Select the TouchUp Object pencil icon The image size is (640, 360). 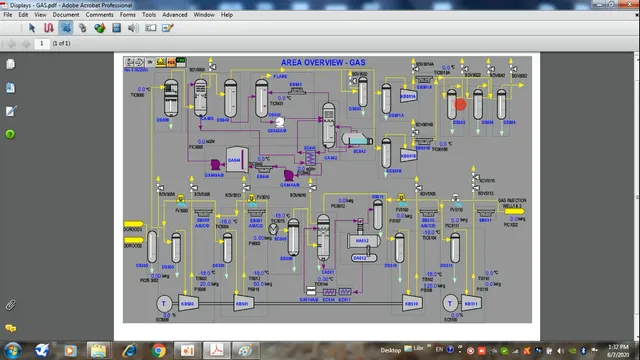pos(168,28)
